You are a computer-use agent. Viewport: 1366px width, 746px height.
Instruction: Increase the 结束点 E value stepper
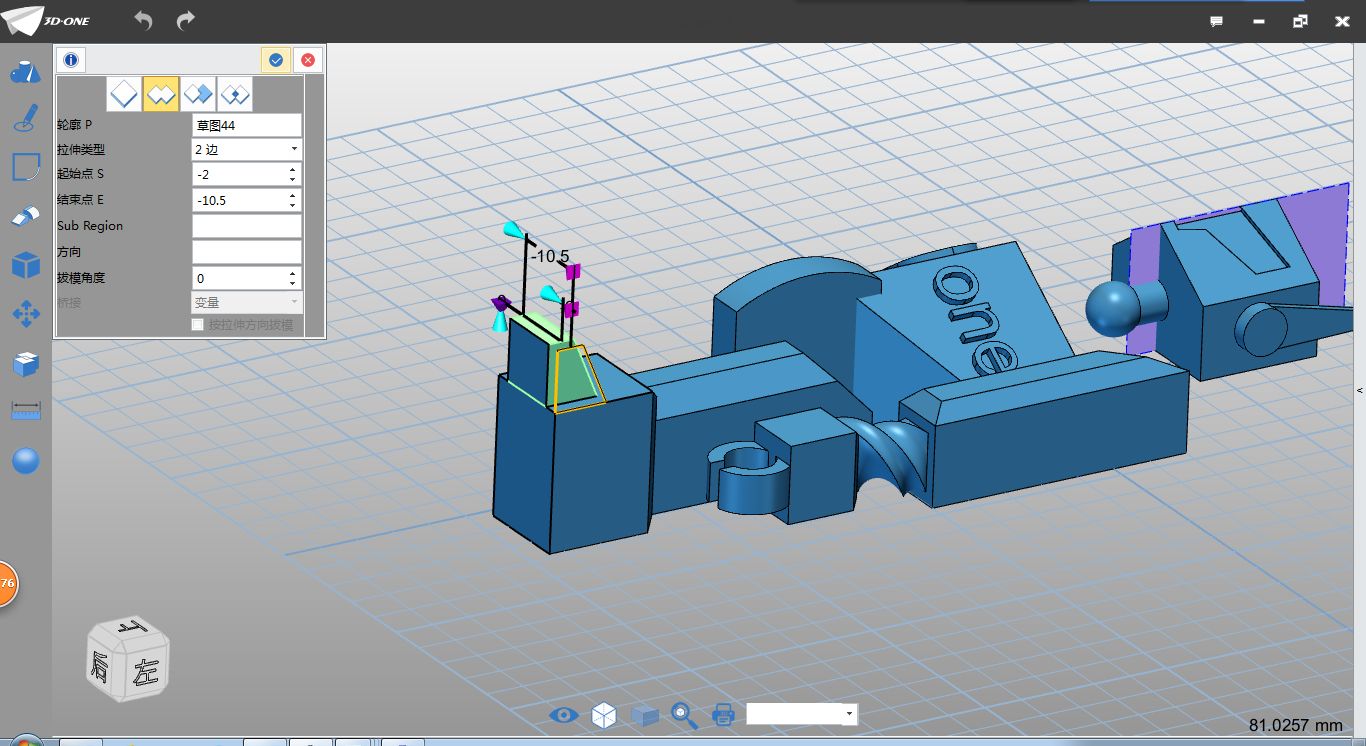(x=292, y=195)
